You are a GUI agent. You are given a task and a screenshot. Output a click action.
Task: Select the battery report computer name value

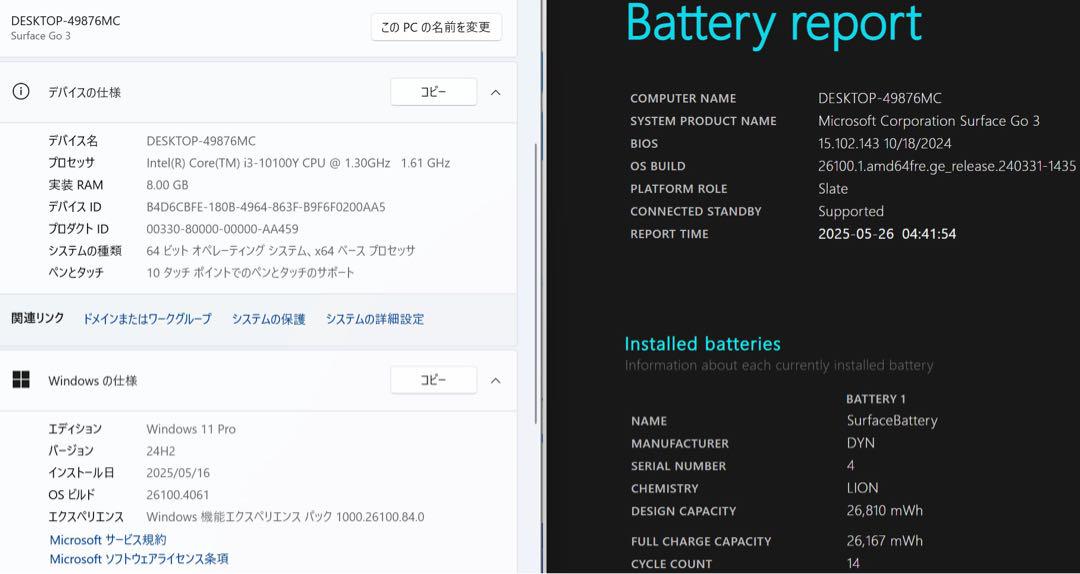(x=880, y=99)
